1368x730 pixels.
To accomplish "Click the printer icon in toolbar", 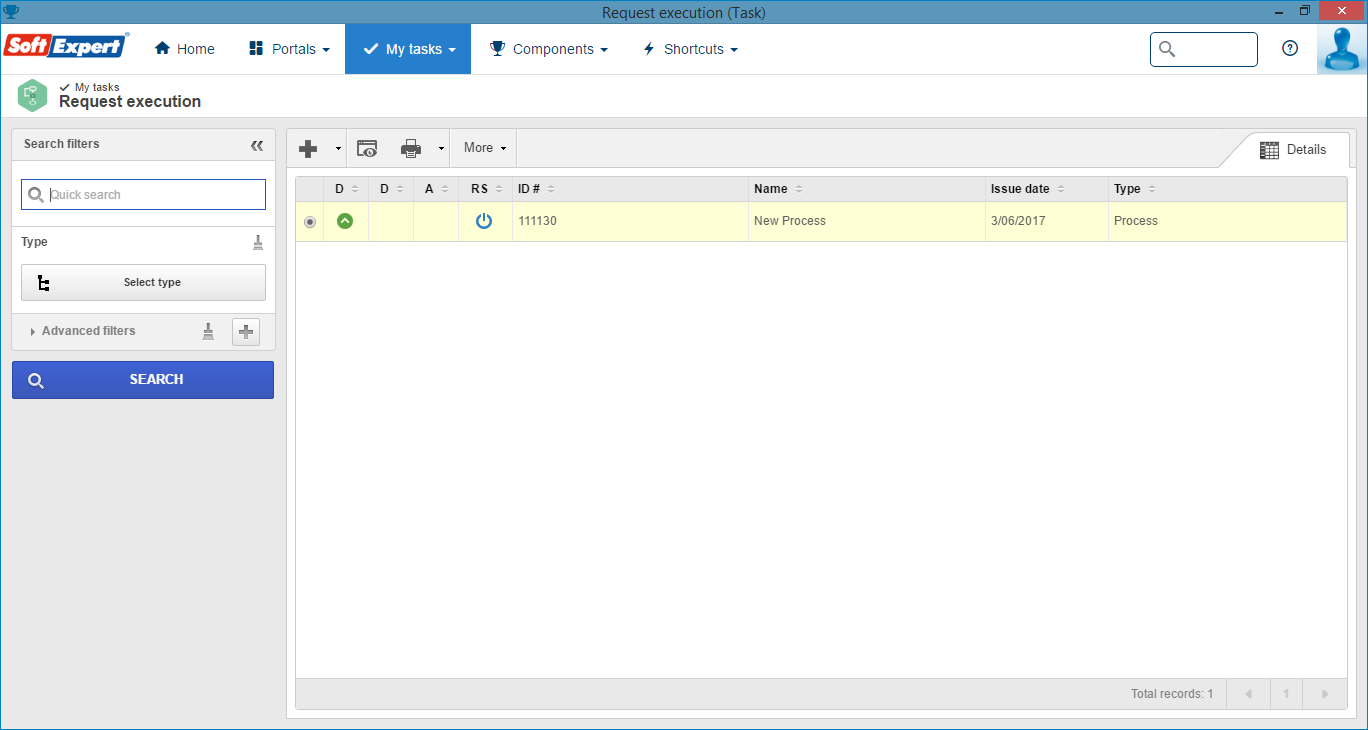I will point(411,148).
